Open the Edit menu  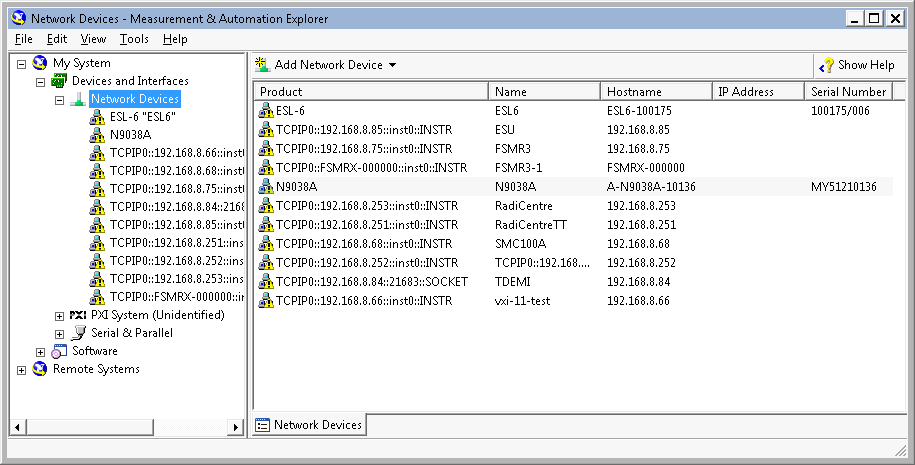tap(57, 39)
